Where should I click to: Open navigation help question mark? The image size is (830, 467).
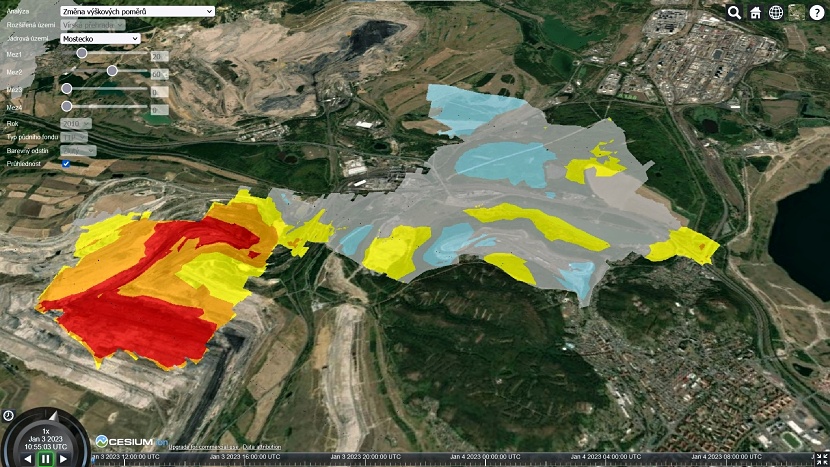(817, 12)
